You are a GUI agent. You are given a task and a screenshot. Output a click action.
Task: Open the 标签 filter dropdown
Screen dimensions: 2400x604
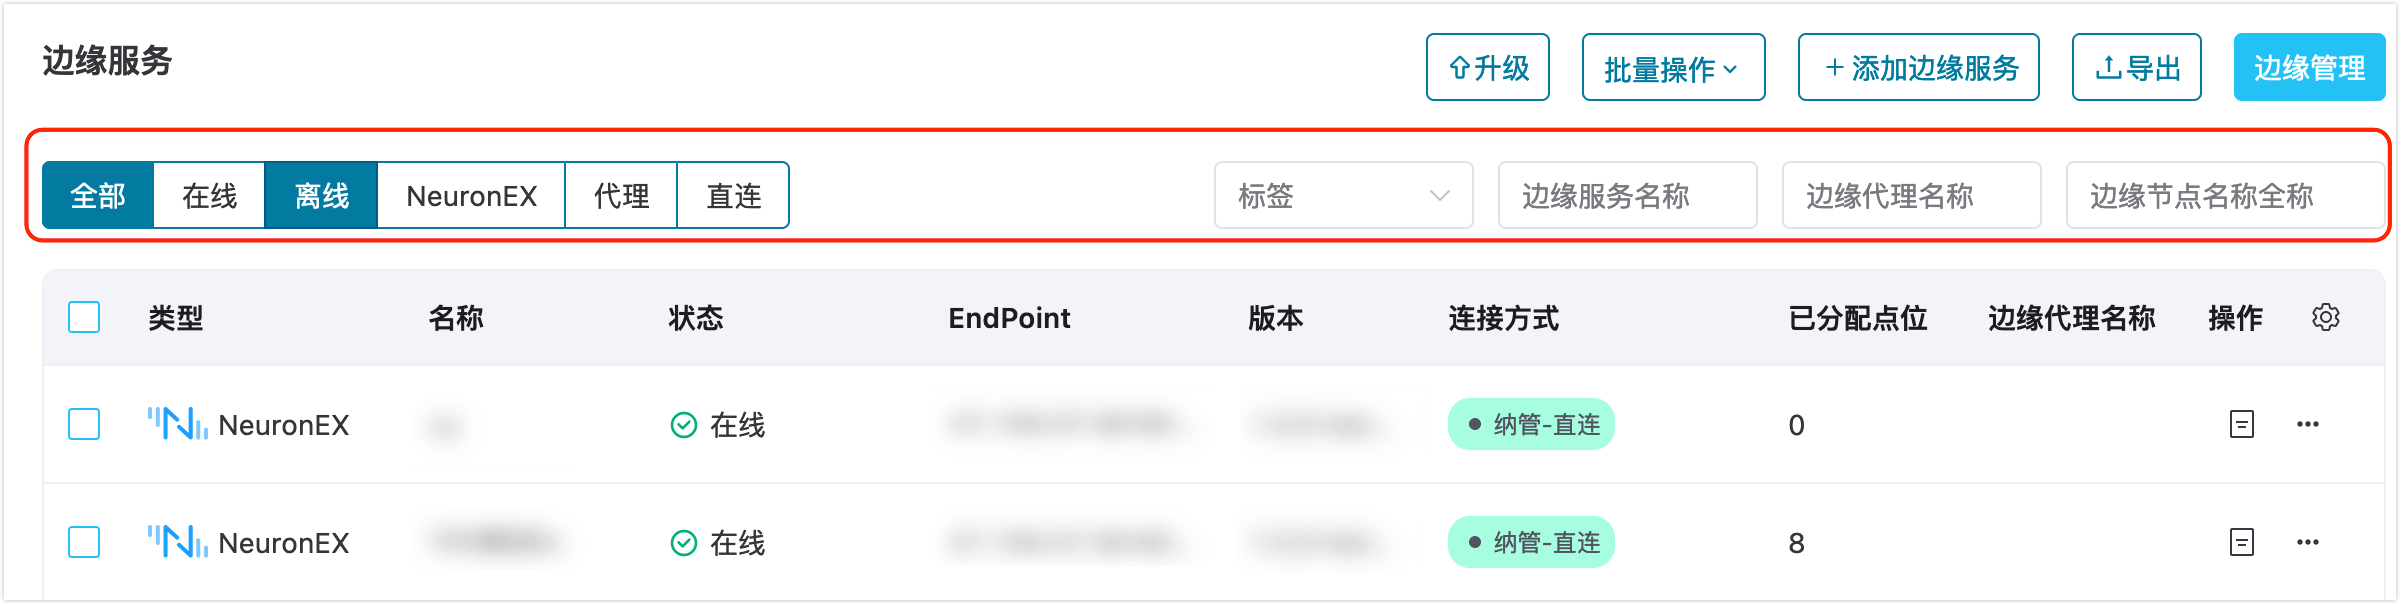pos(1343,196)
